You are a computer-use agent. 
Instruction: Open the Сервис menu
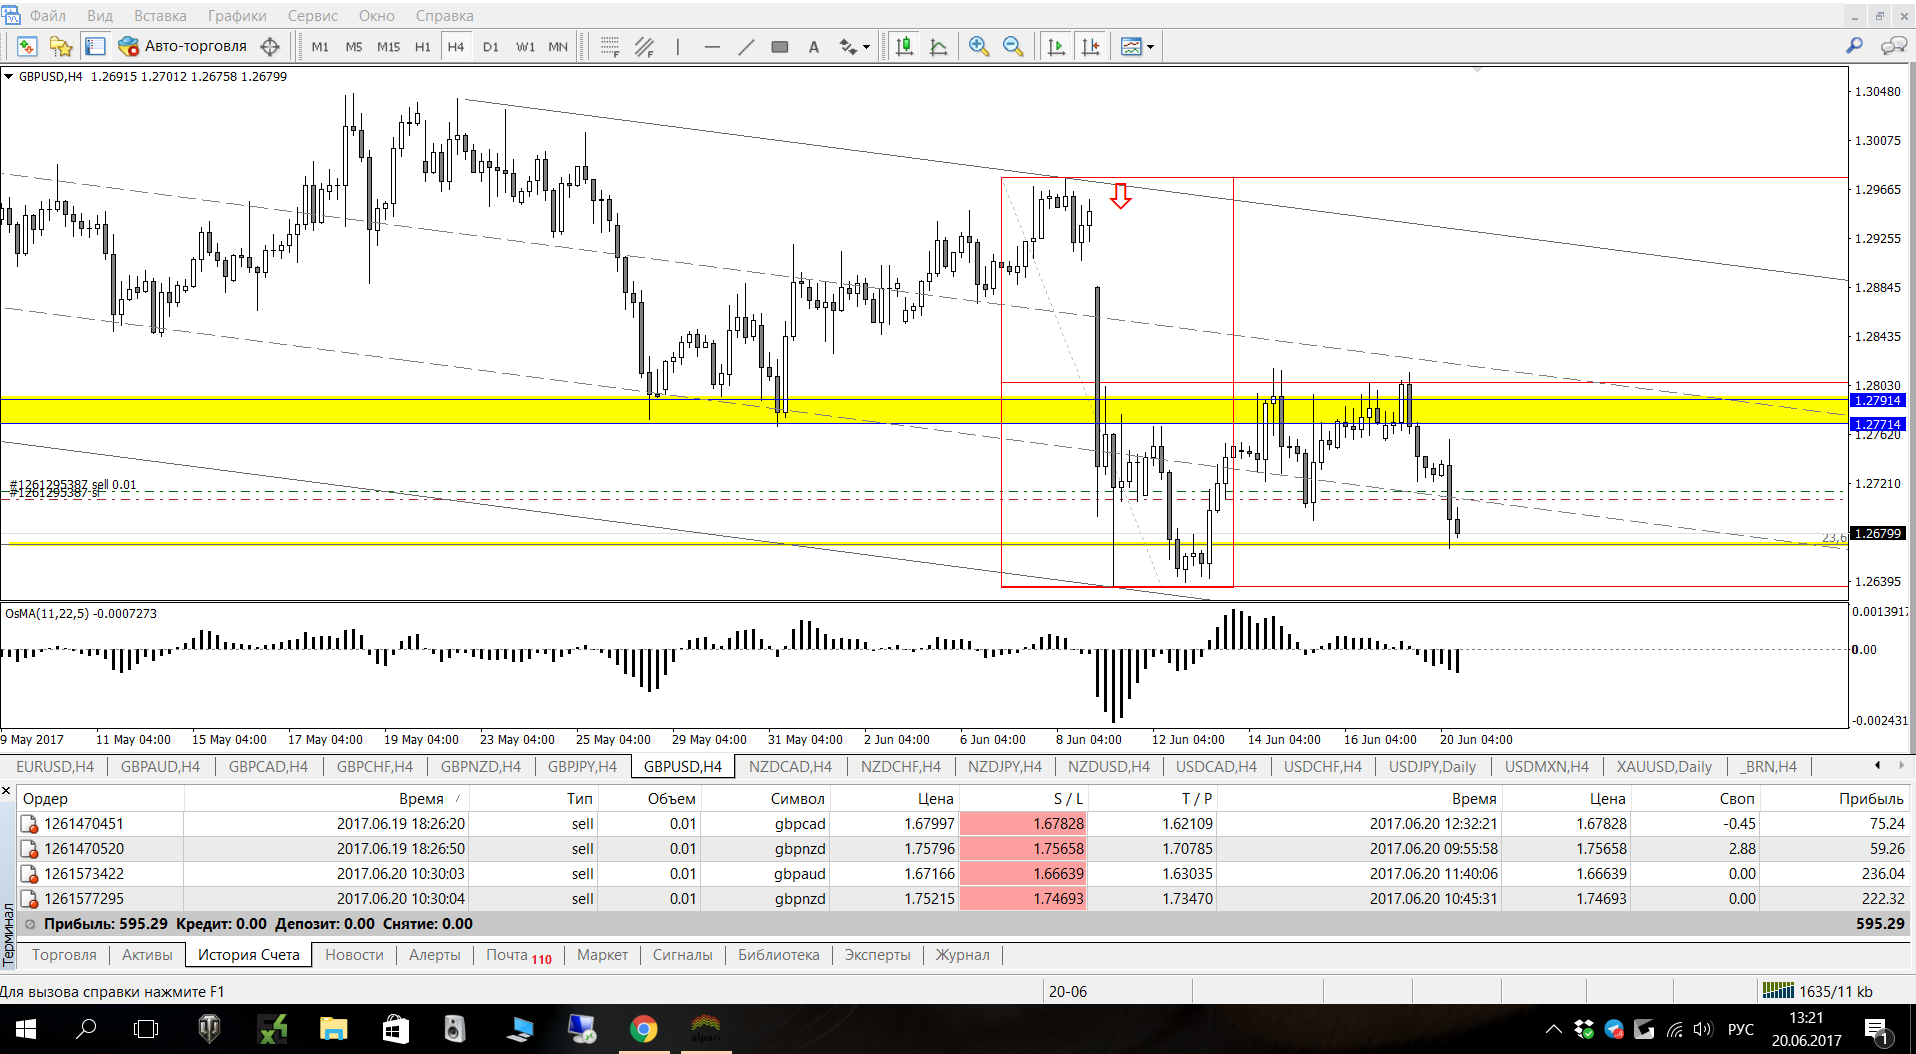click(313, 16)
